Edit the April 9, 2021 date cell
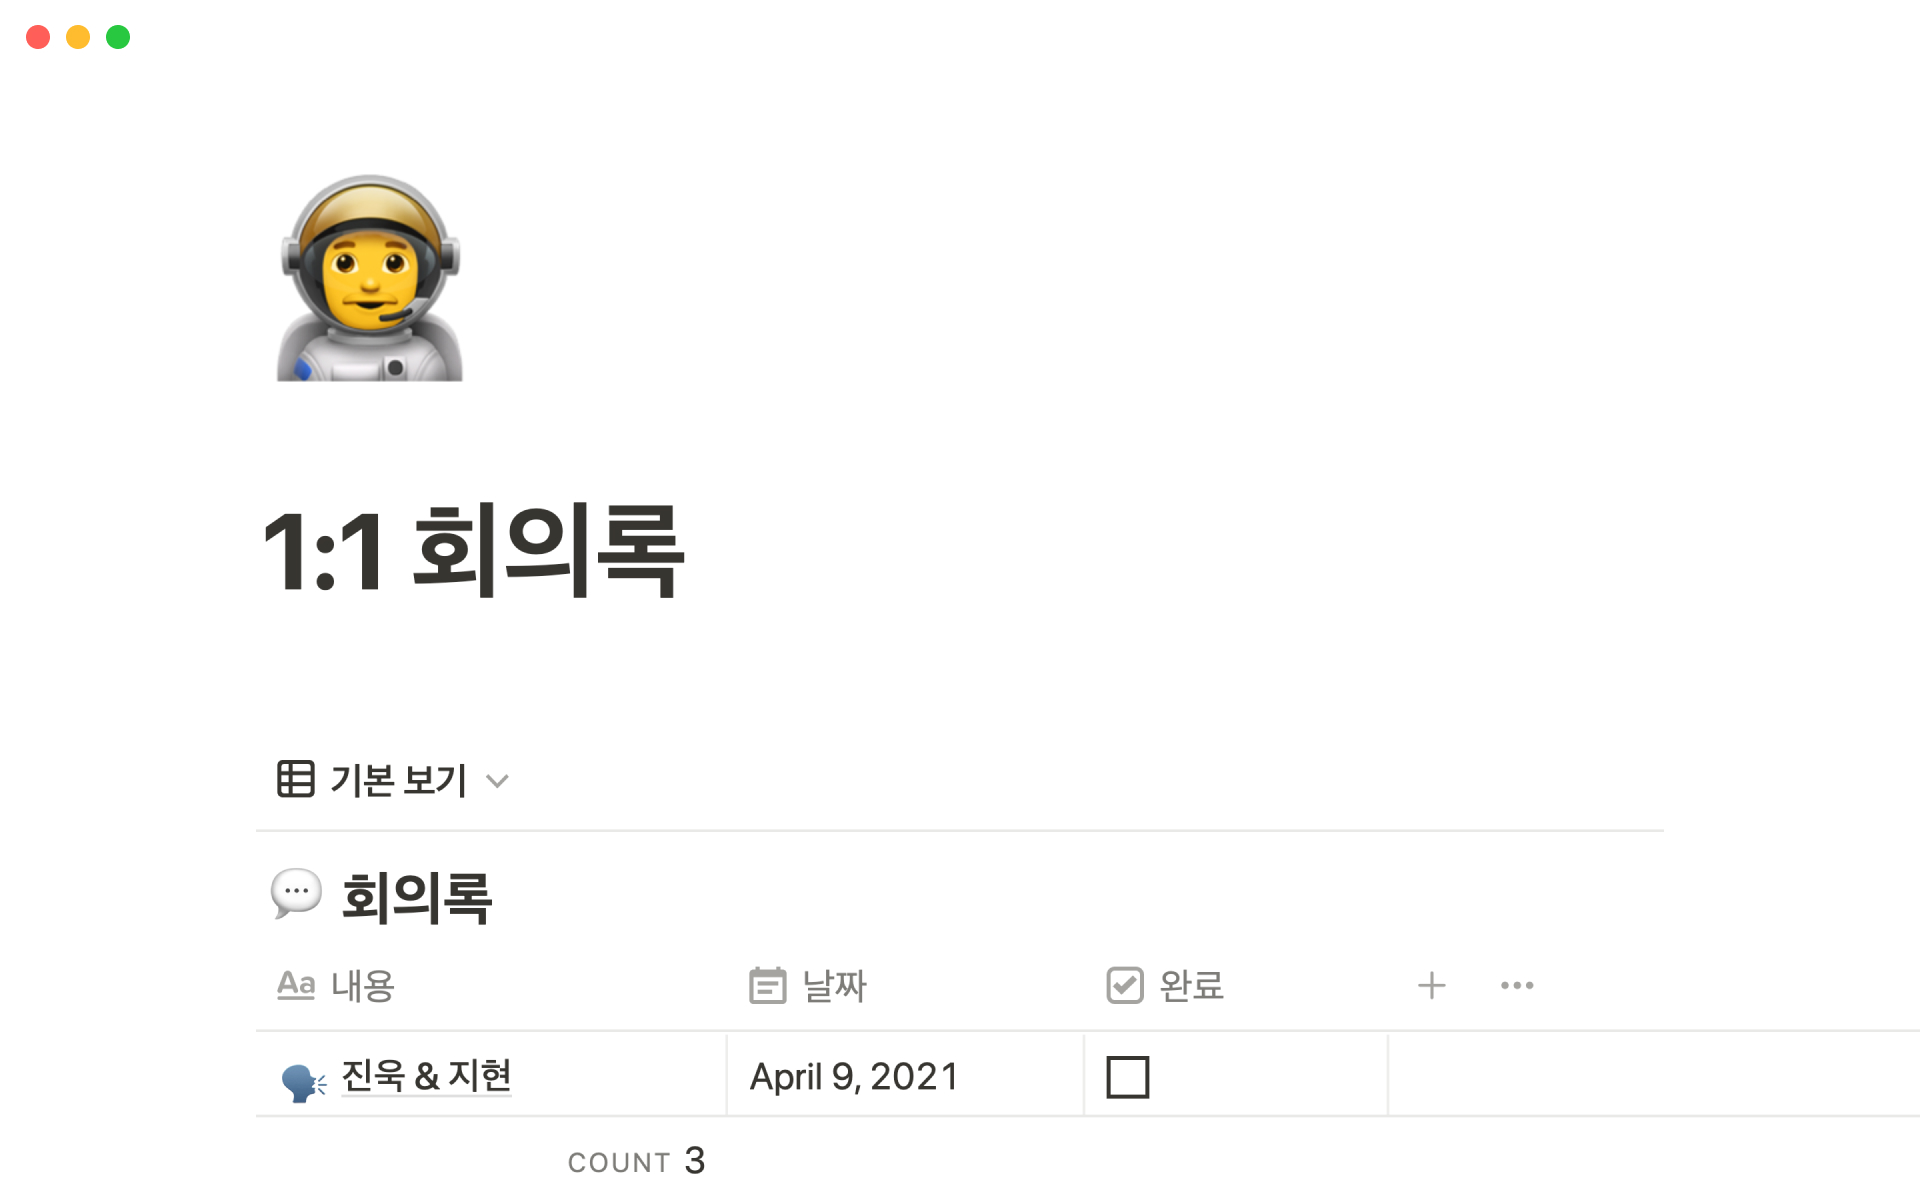Image resolution: width=1920 pixels, height=1200 pixels. (x=906, y=1075)
